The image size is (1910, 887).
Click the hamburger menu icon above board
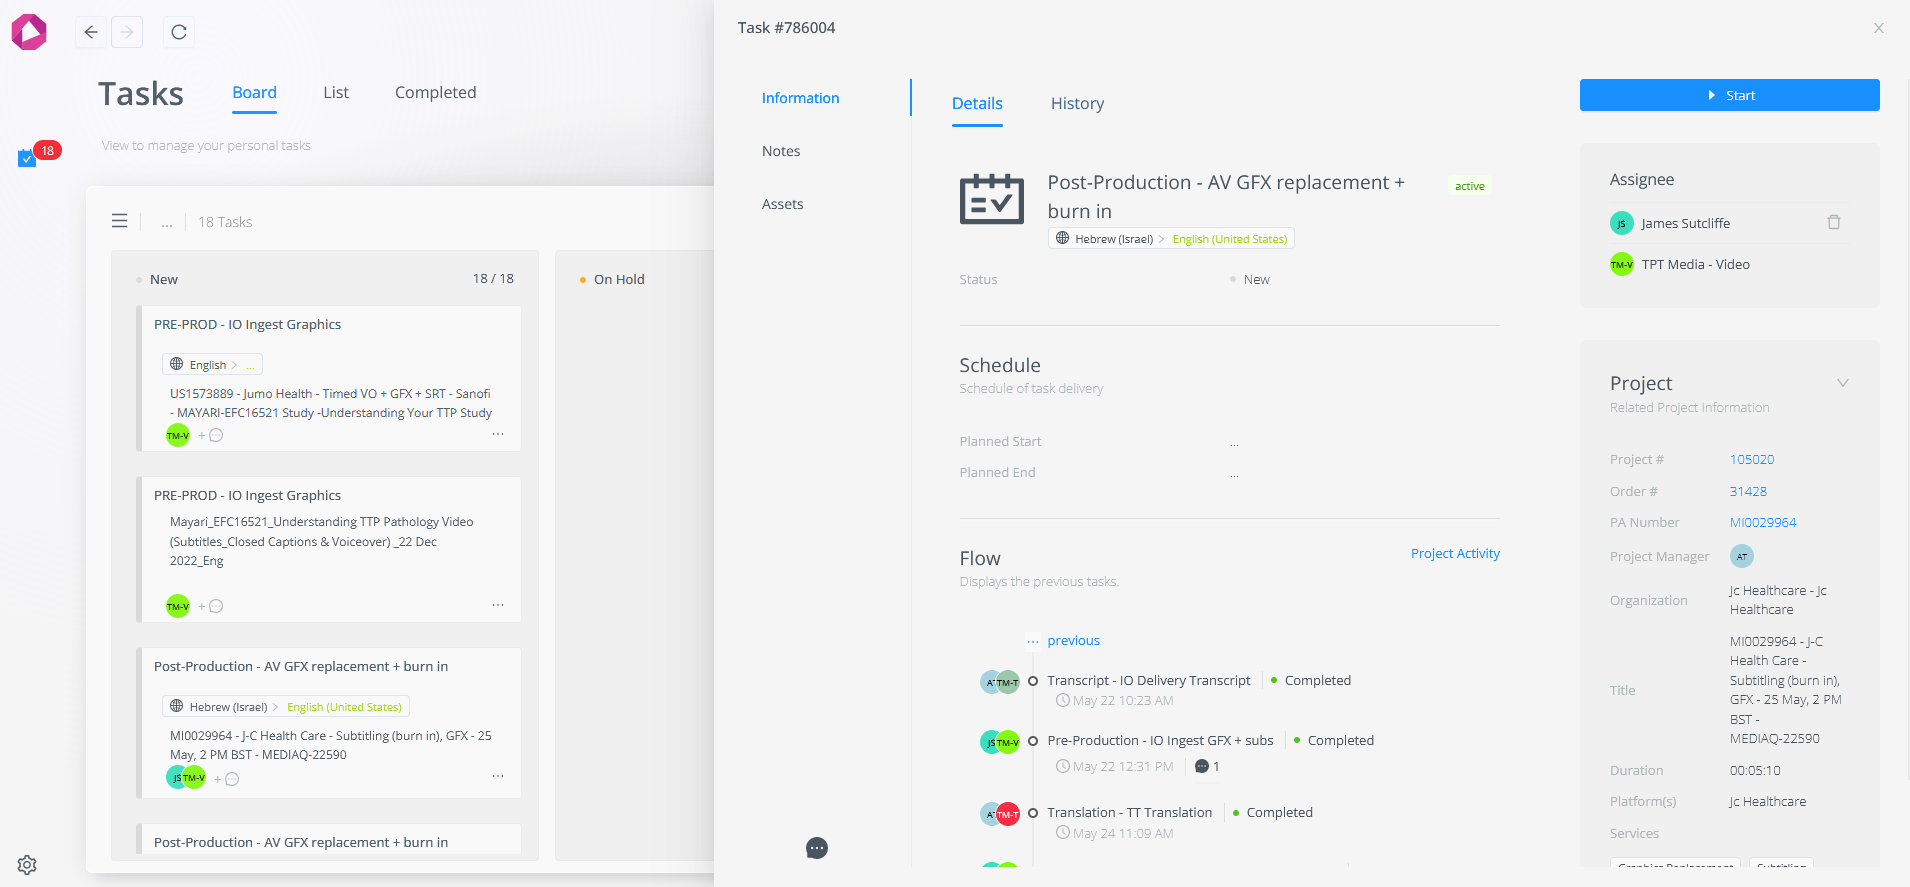pyautogui.click(x=119, y=221)
